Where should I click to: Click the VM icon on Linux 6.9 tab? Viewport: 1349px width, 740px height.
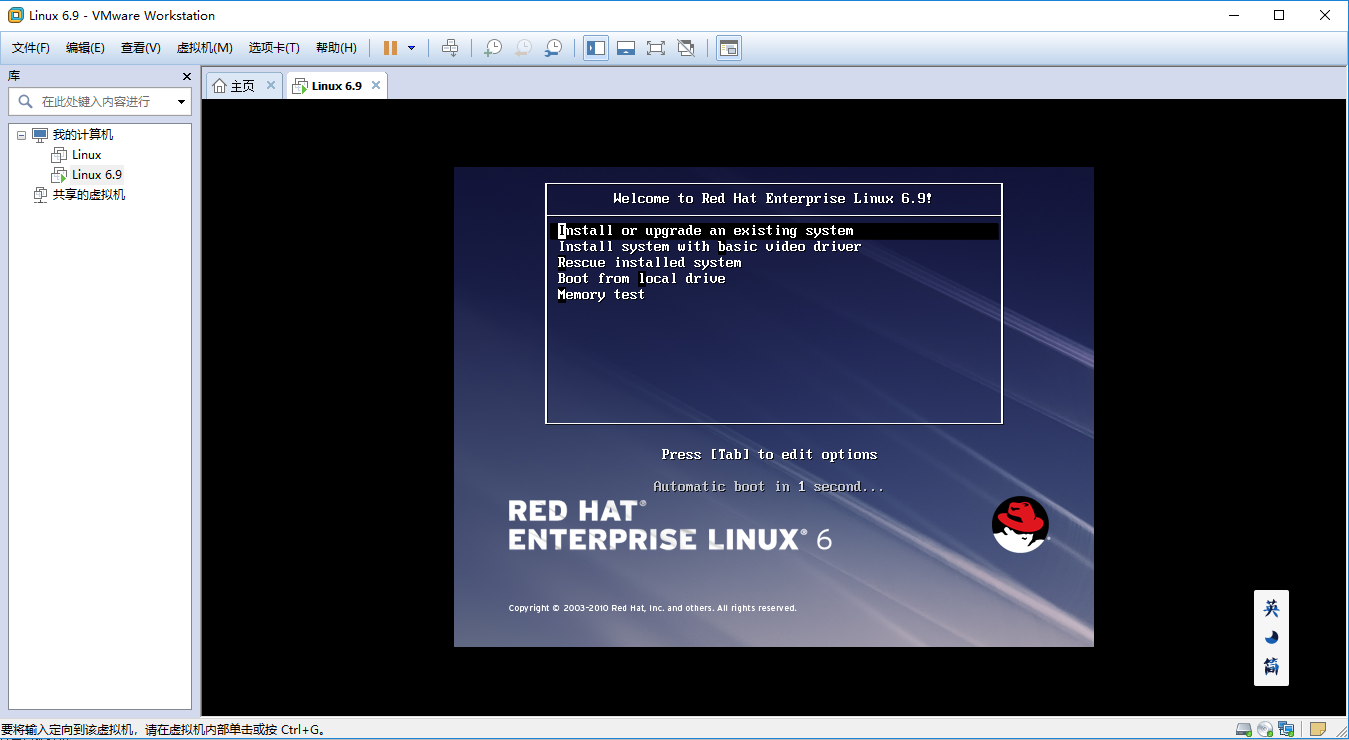(299, 86)
